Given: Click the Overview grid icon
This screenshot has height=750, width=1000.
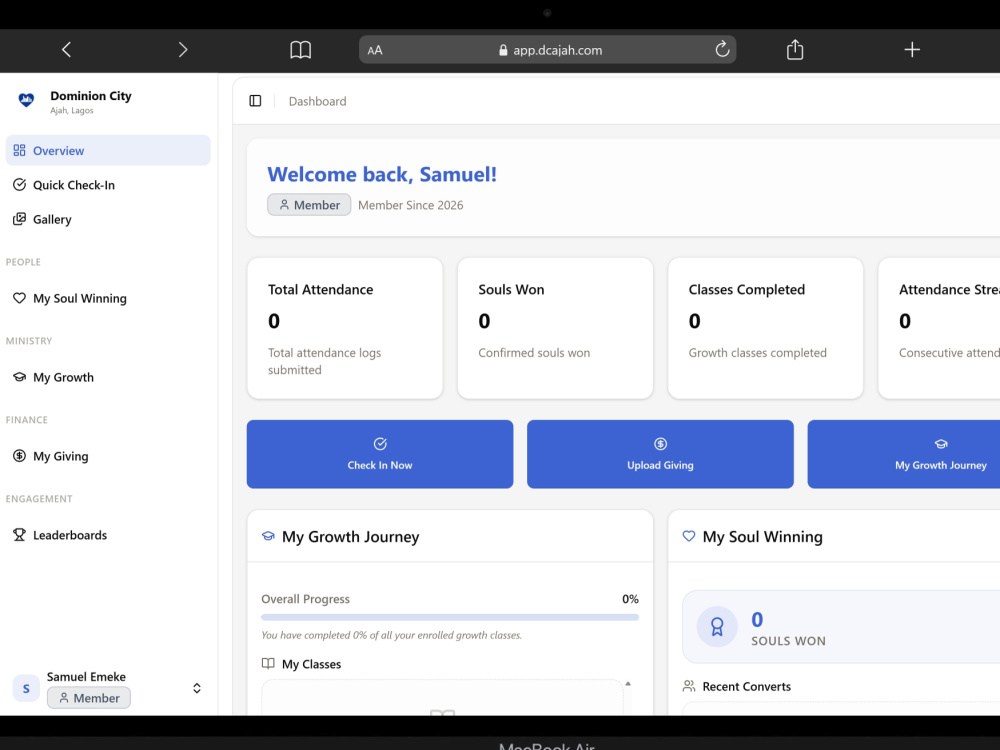Looking at the screenshot, I should coord(19,151).
